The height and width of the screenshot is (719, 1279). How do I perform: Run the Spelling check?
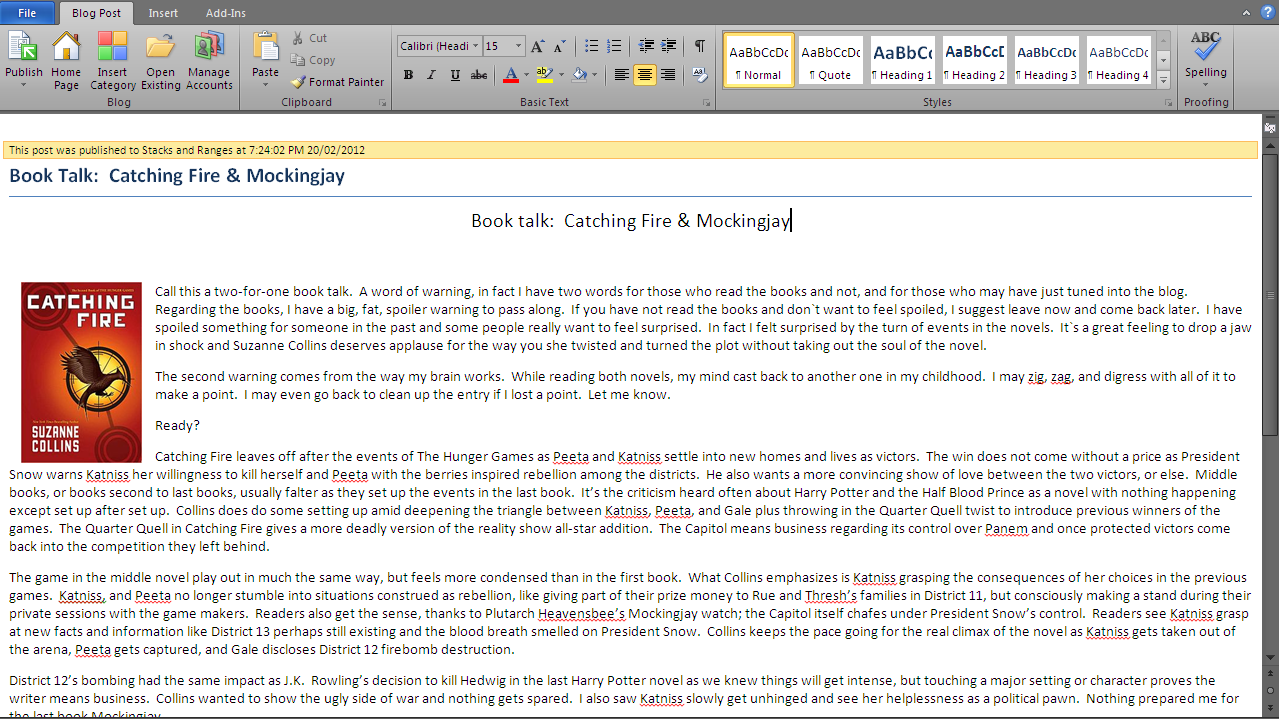click(1205, 52)
